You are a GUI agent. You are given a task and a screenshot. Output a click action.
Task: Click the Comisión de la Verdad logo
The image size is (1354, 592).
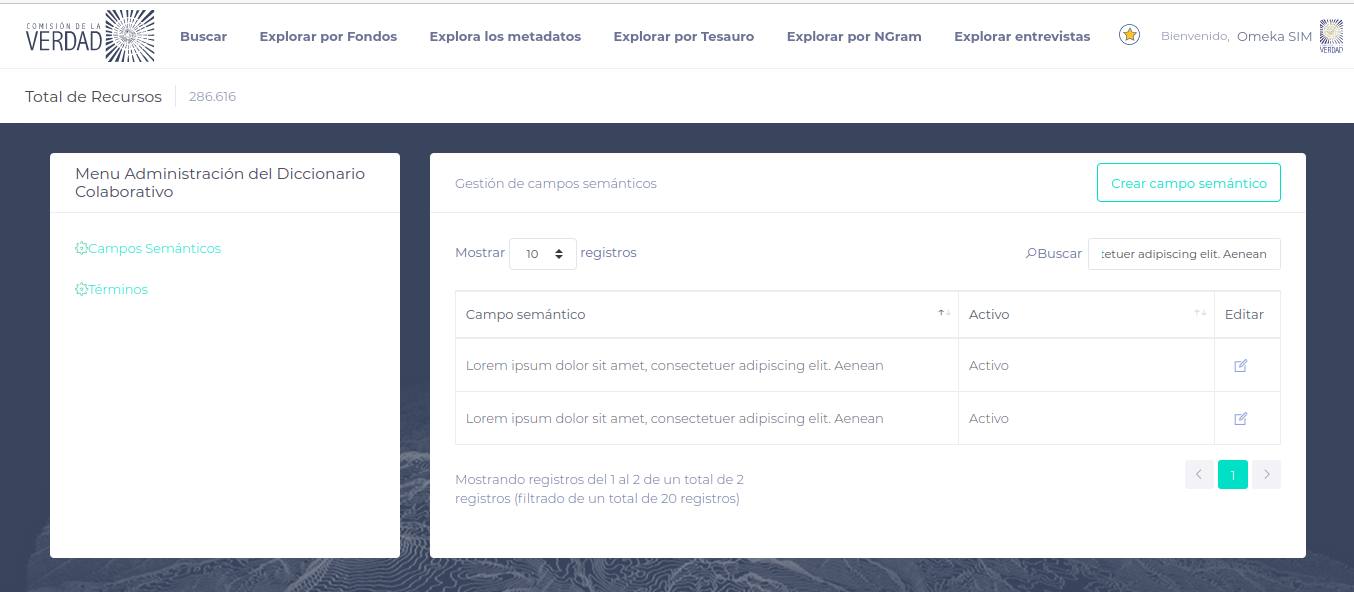coord(90,36)
